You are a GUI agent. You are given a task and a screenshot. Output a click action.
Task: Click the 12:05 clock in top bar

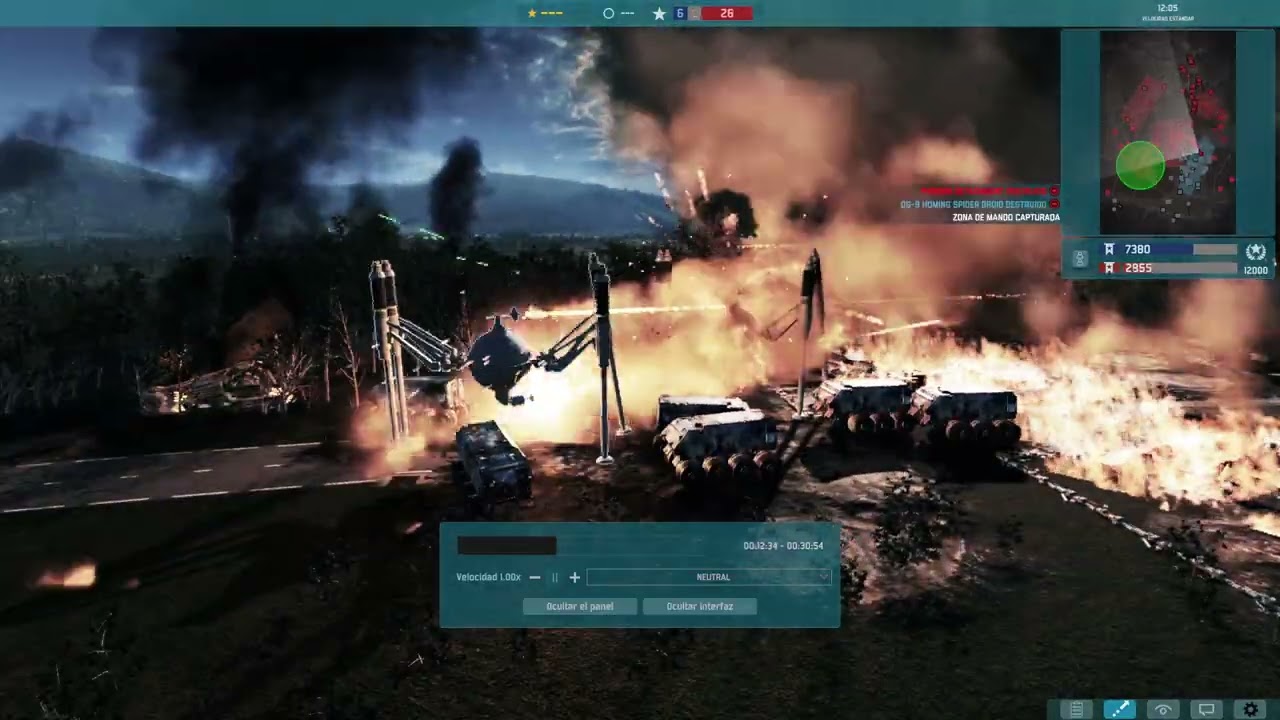(x=1167, y=8)
